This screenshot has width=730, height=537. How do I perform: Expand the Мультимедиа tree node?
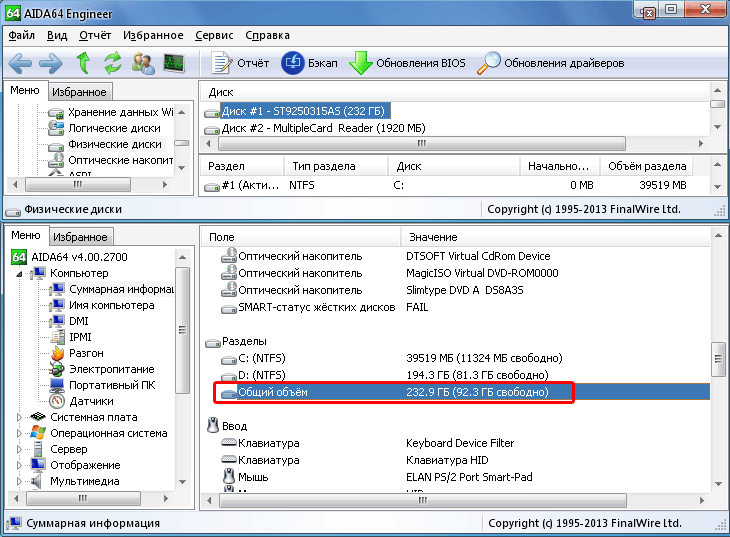(x=19, y=482)
